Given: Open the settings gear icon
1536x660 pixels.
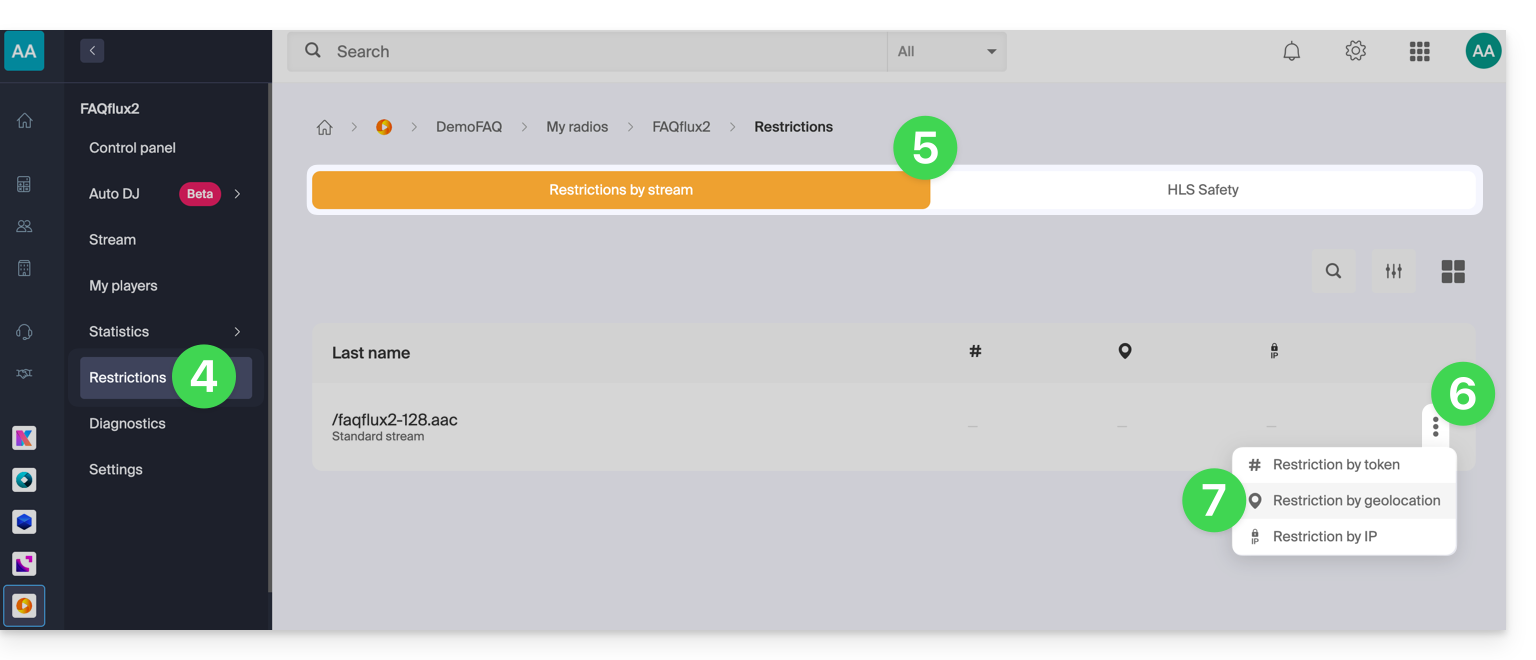Looking at the screenshot, I should (1355, 51).
